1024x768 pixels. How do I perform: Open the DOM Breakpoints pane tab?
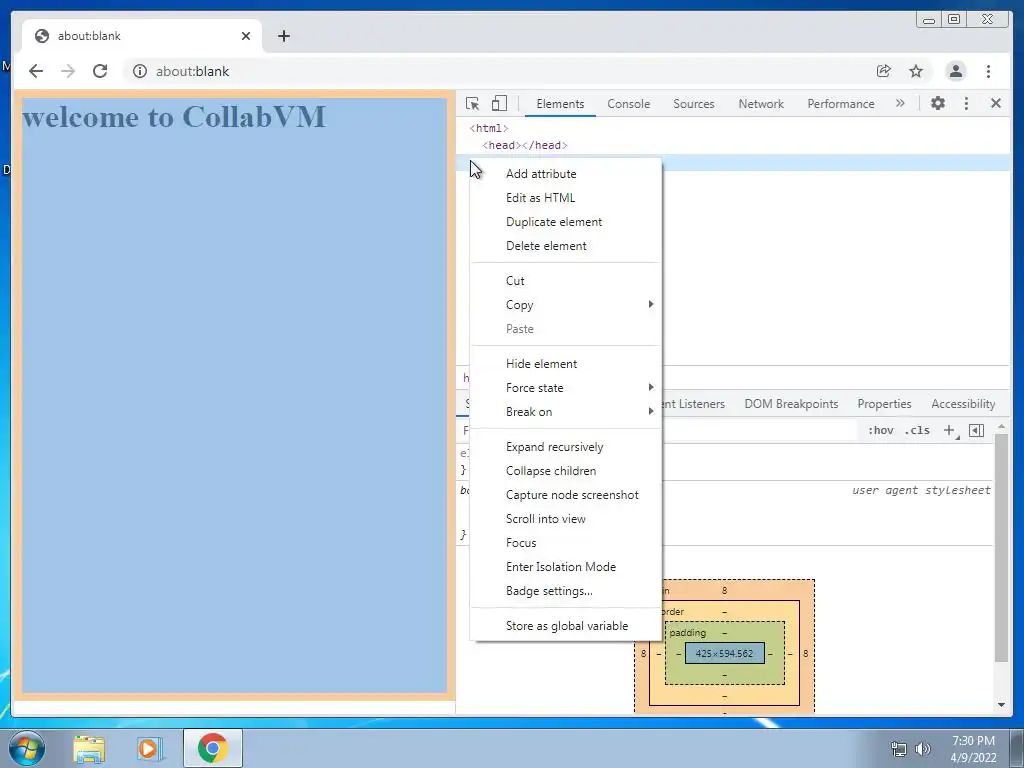click(x=791, y=404)
